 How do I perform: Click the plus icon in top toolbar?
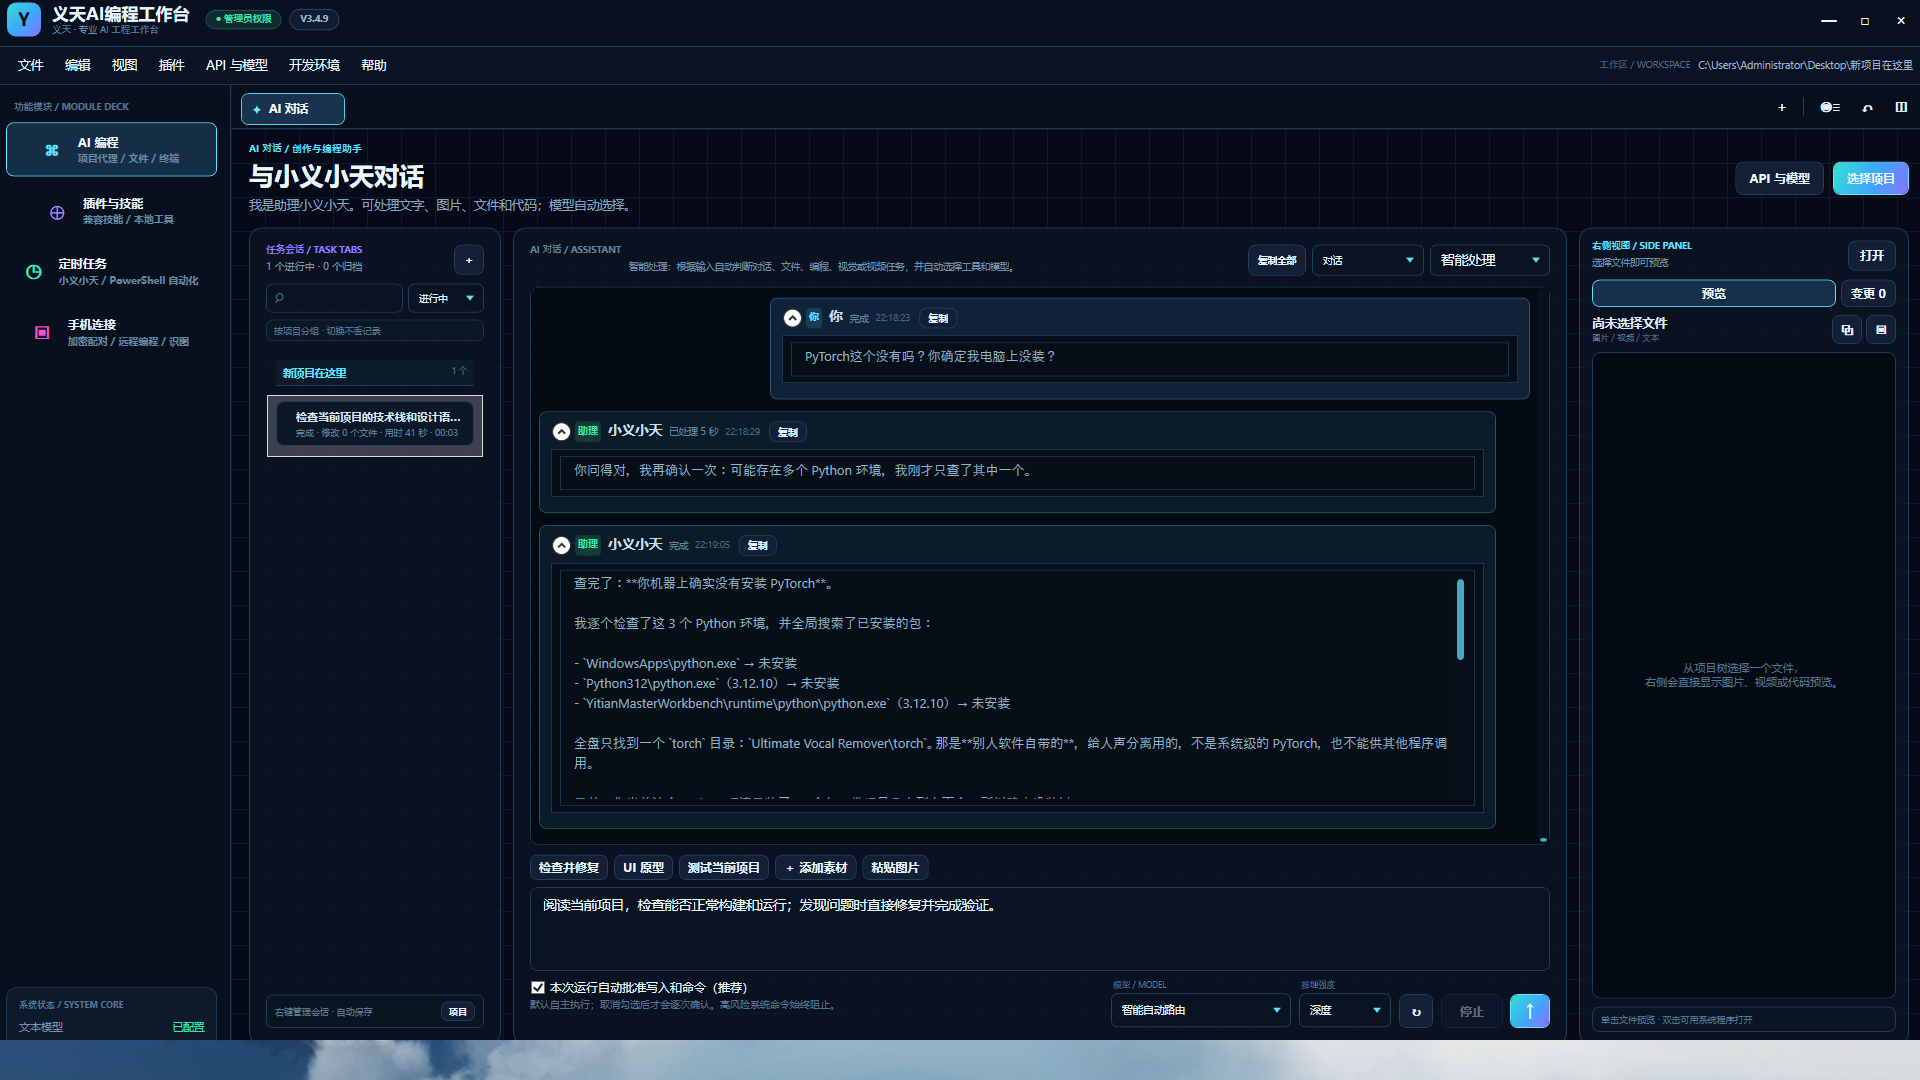[x=1782, y=108]
